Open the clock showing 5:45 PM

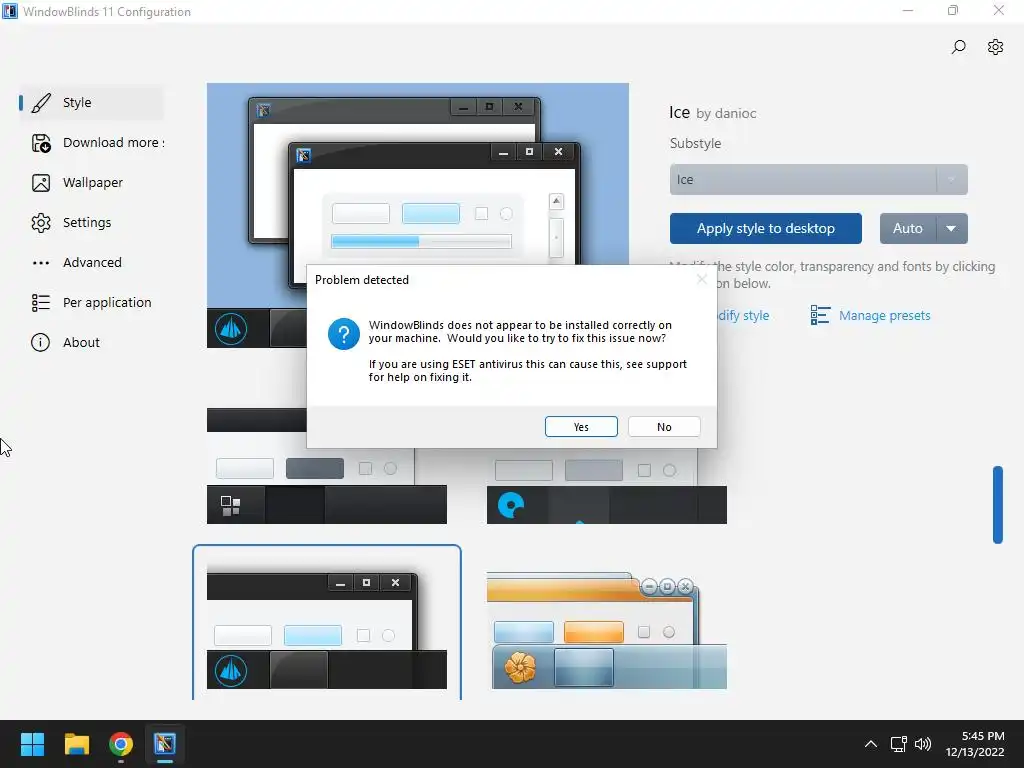975,744
